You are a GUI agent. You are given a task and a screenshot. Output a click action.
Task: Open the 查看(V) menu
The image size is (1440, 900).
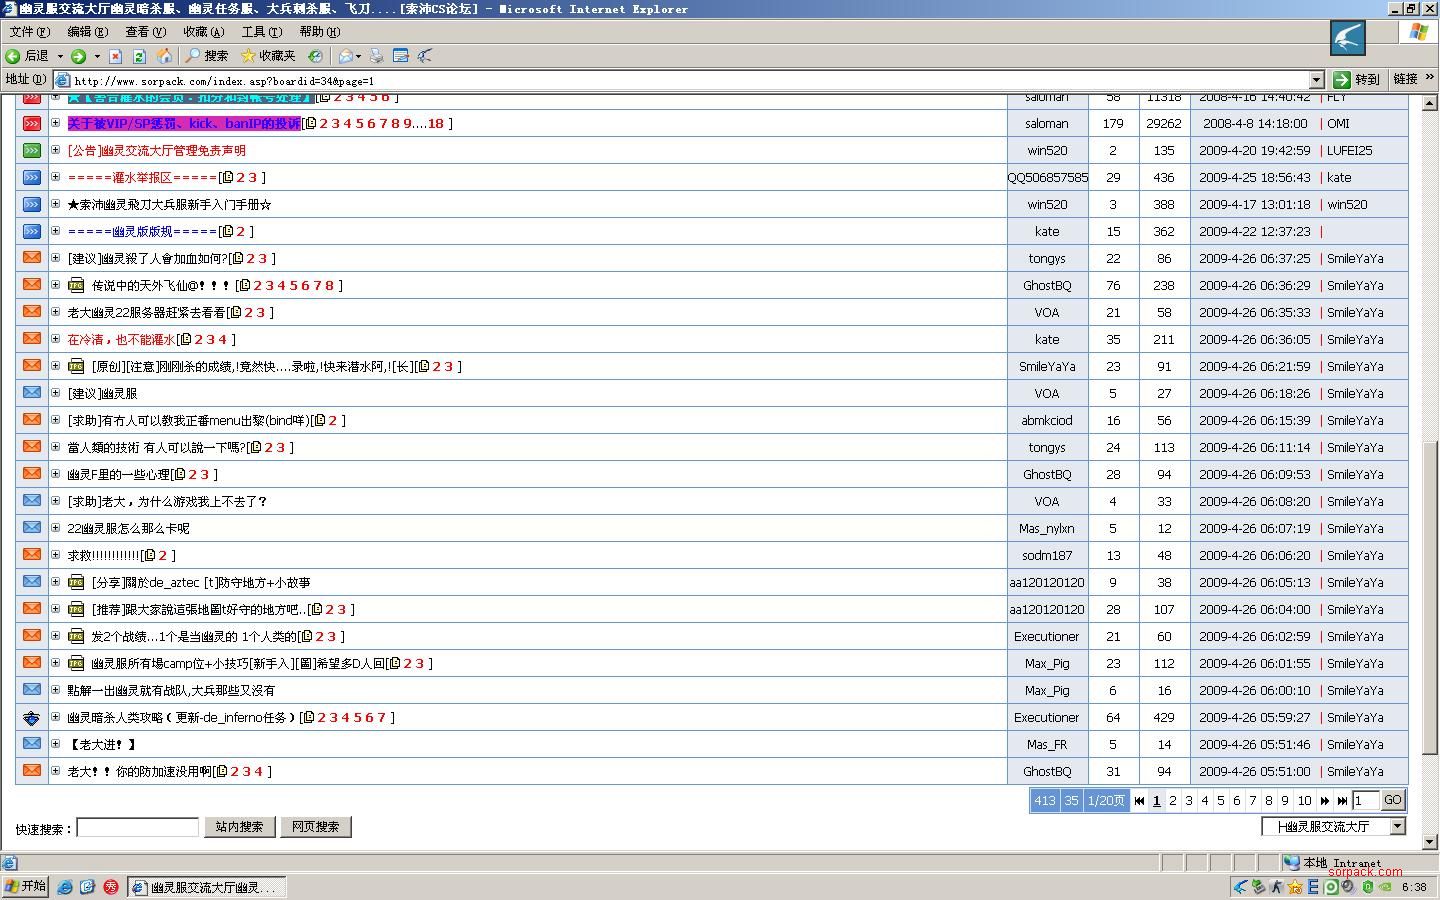pyautogui.click(x=145, y=32)
